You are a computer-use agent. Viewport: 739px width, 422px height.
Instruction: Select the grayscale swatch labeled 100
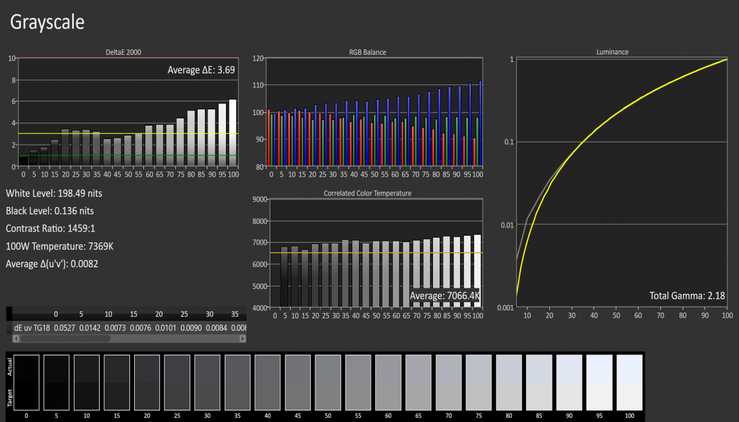point(630,382)
